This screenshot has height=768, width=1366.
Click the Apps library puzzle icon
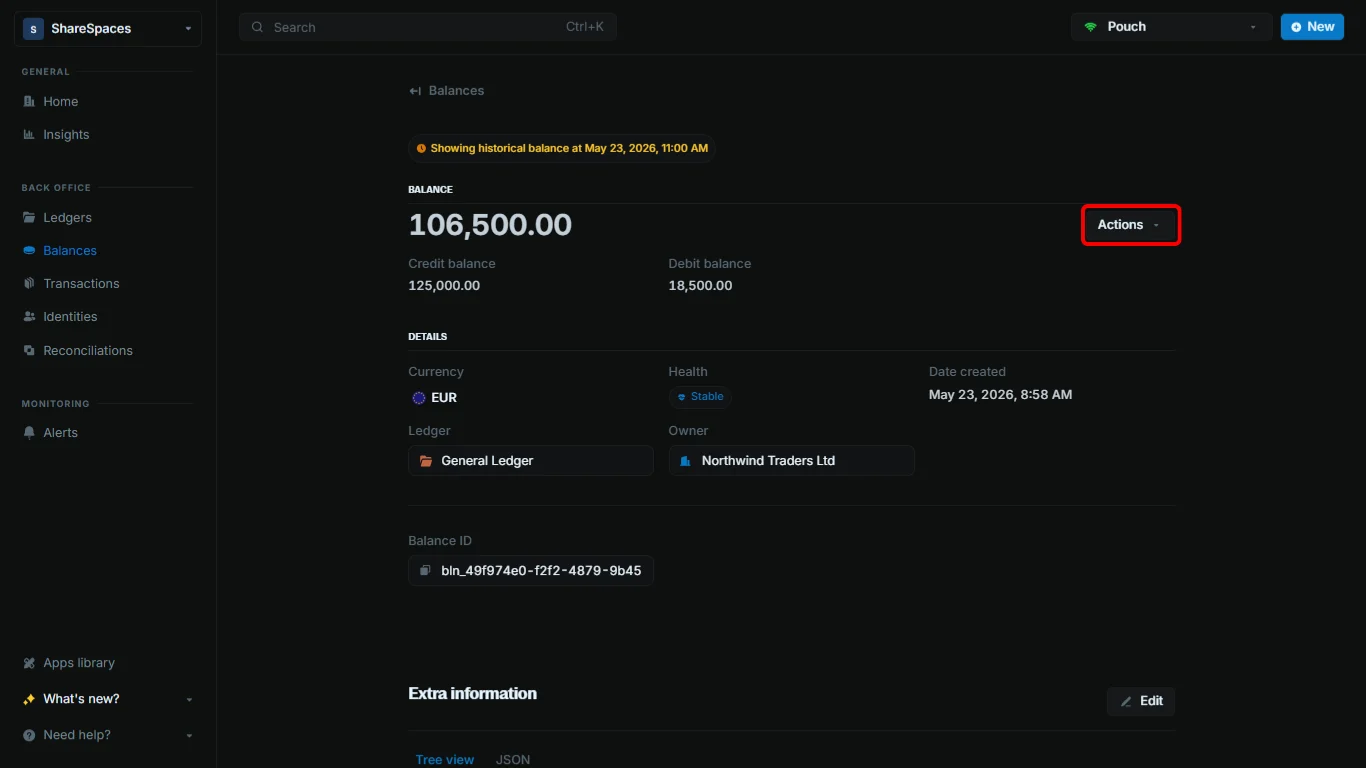(29, 663)
